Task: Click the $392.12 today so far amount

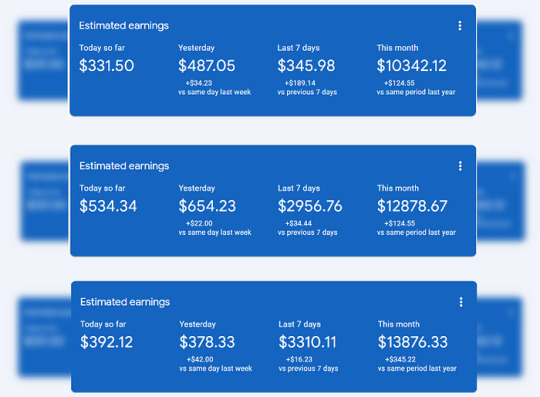Action: [x=106, y=342]
